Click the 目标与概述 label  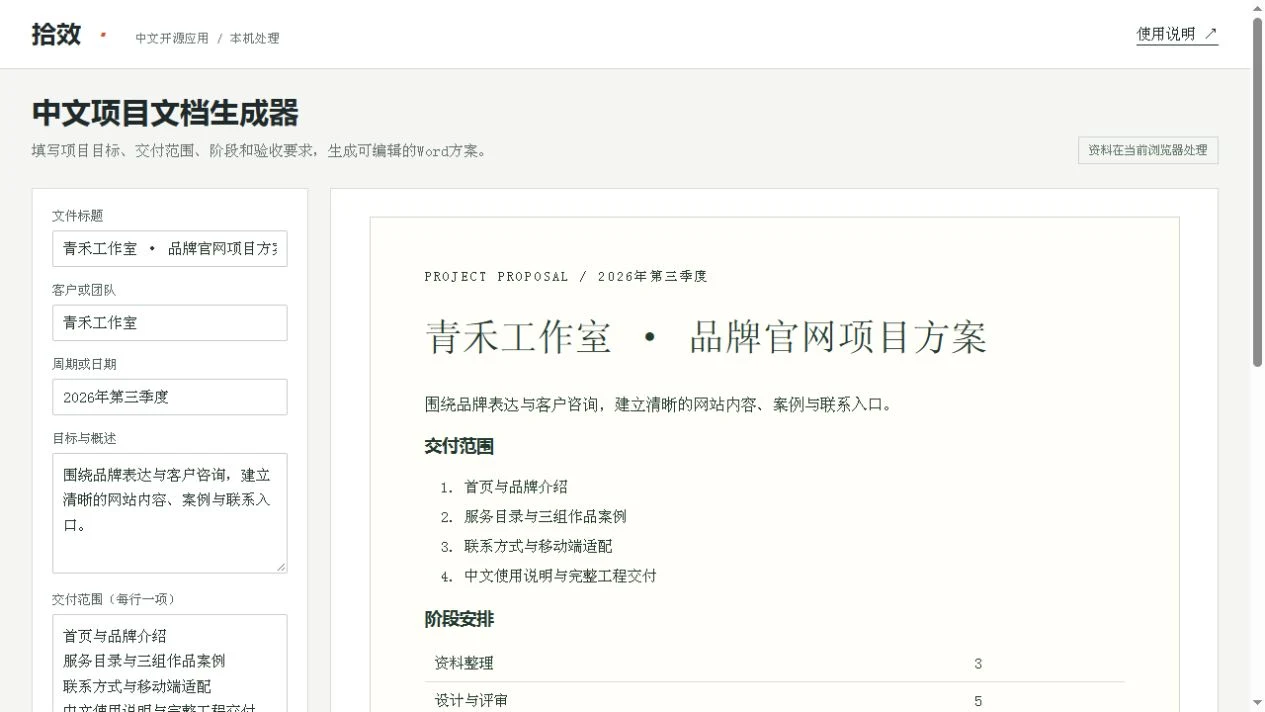point(84,438)
